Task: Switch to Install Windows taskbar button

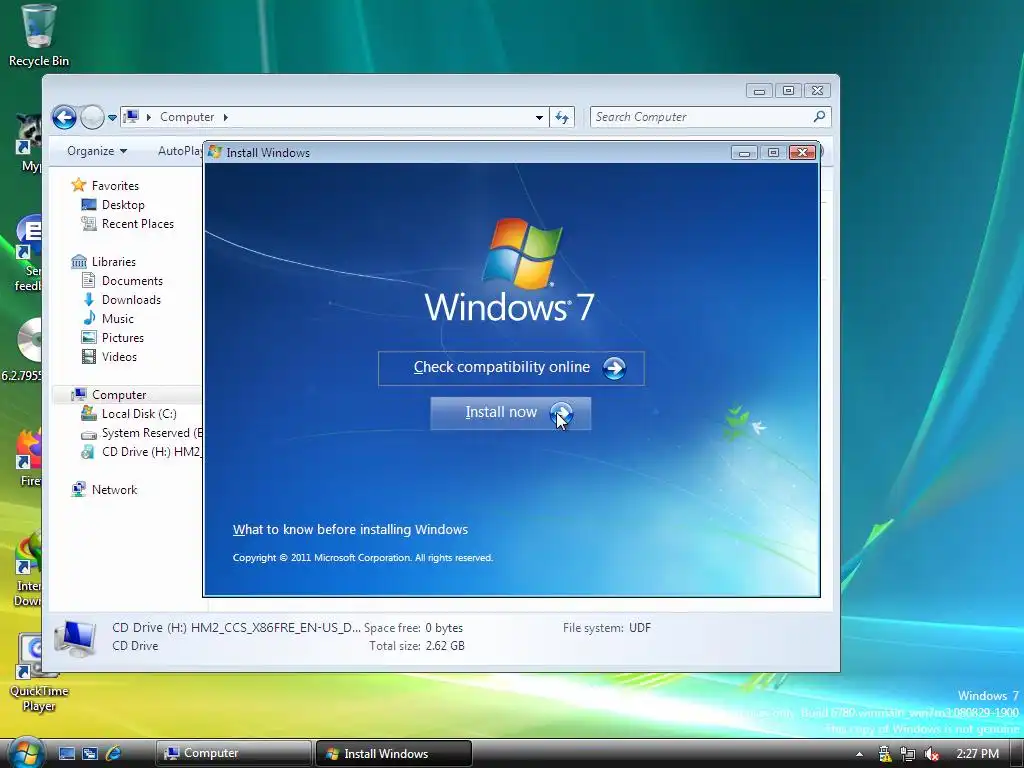Action: [x=394, y=753]
